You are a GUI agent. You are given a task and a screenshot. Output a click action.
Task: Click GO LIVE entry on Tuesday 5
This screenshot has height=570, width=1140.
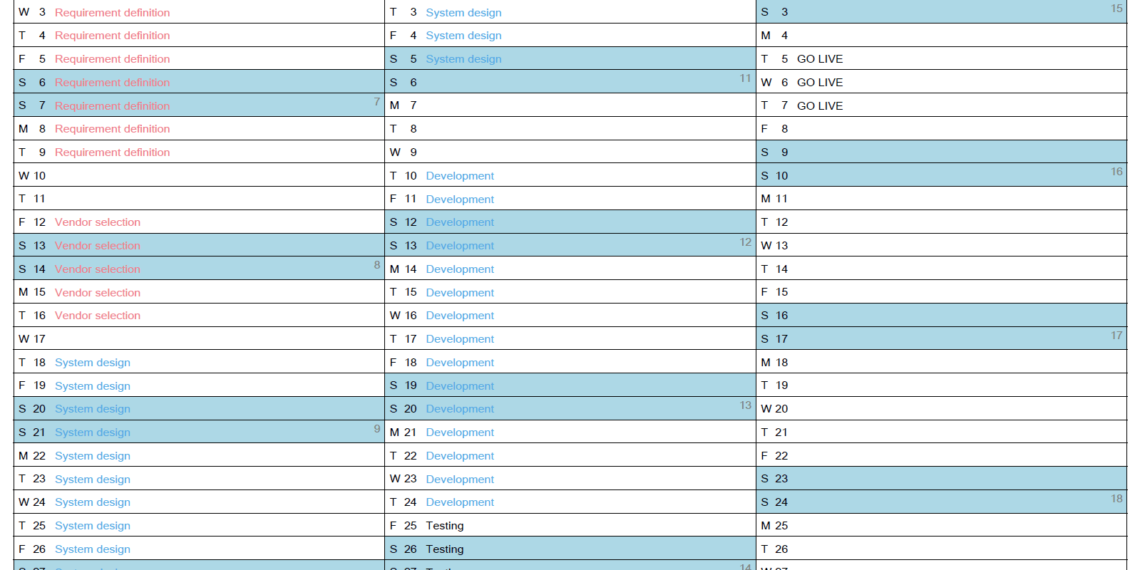pos(819,59)
